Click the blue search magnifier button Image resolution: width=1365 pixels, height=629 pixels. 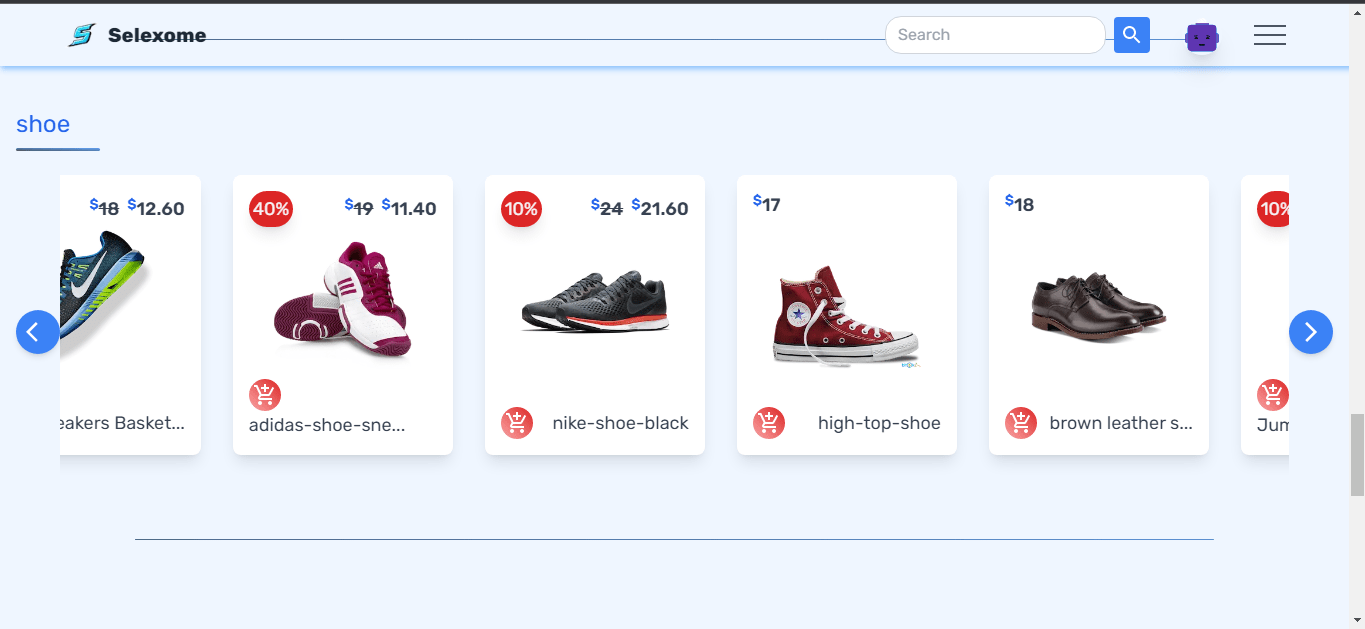(x=1132, y=35)
